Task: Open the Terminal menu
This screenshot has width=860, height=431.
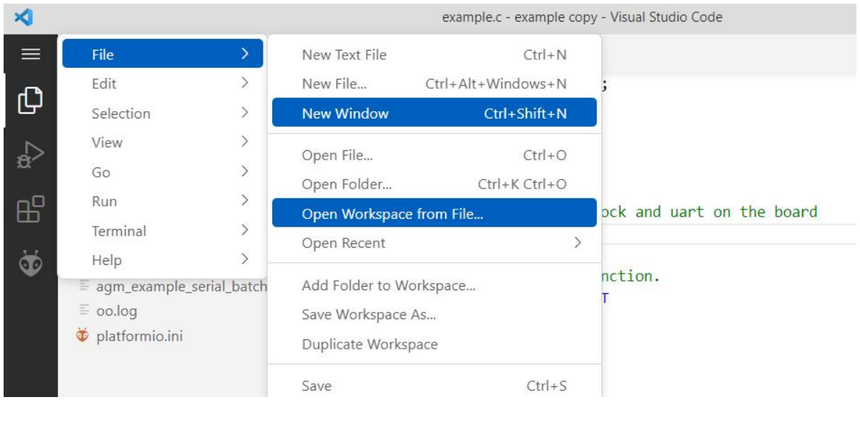Action: 162,230
